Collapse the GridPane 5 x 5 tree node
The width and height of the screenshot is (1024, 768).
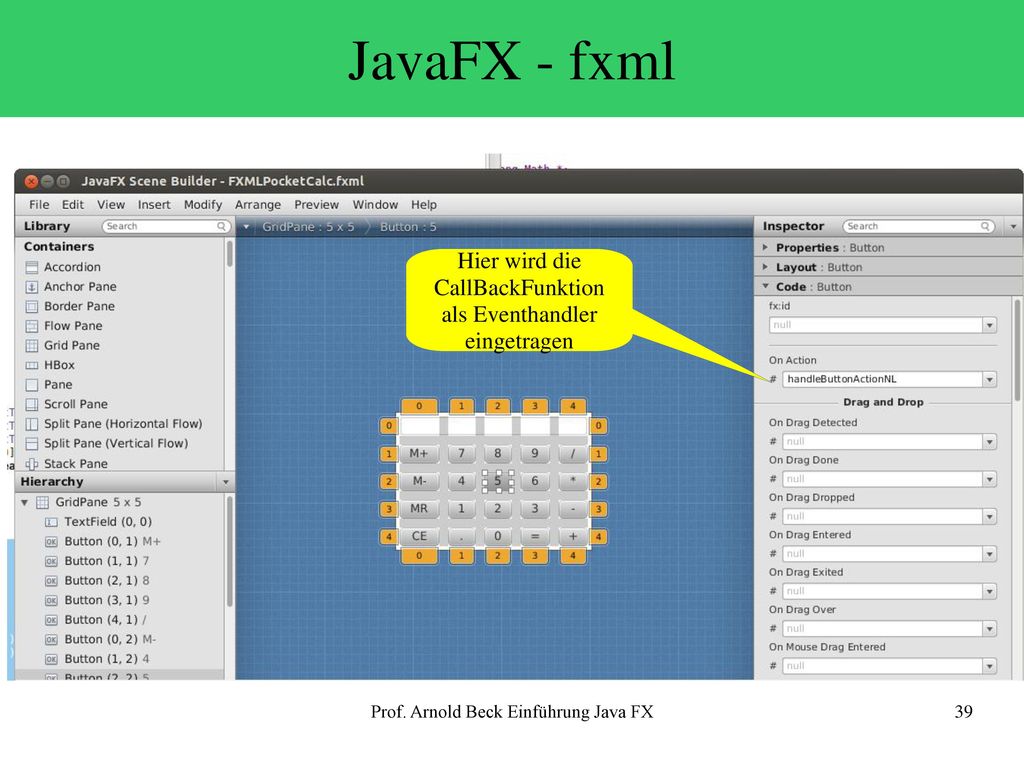click(x=24, y=502)
